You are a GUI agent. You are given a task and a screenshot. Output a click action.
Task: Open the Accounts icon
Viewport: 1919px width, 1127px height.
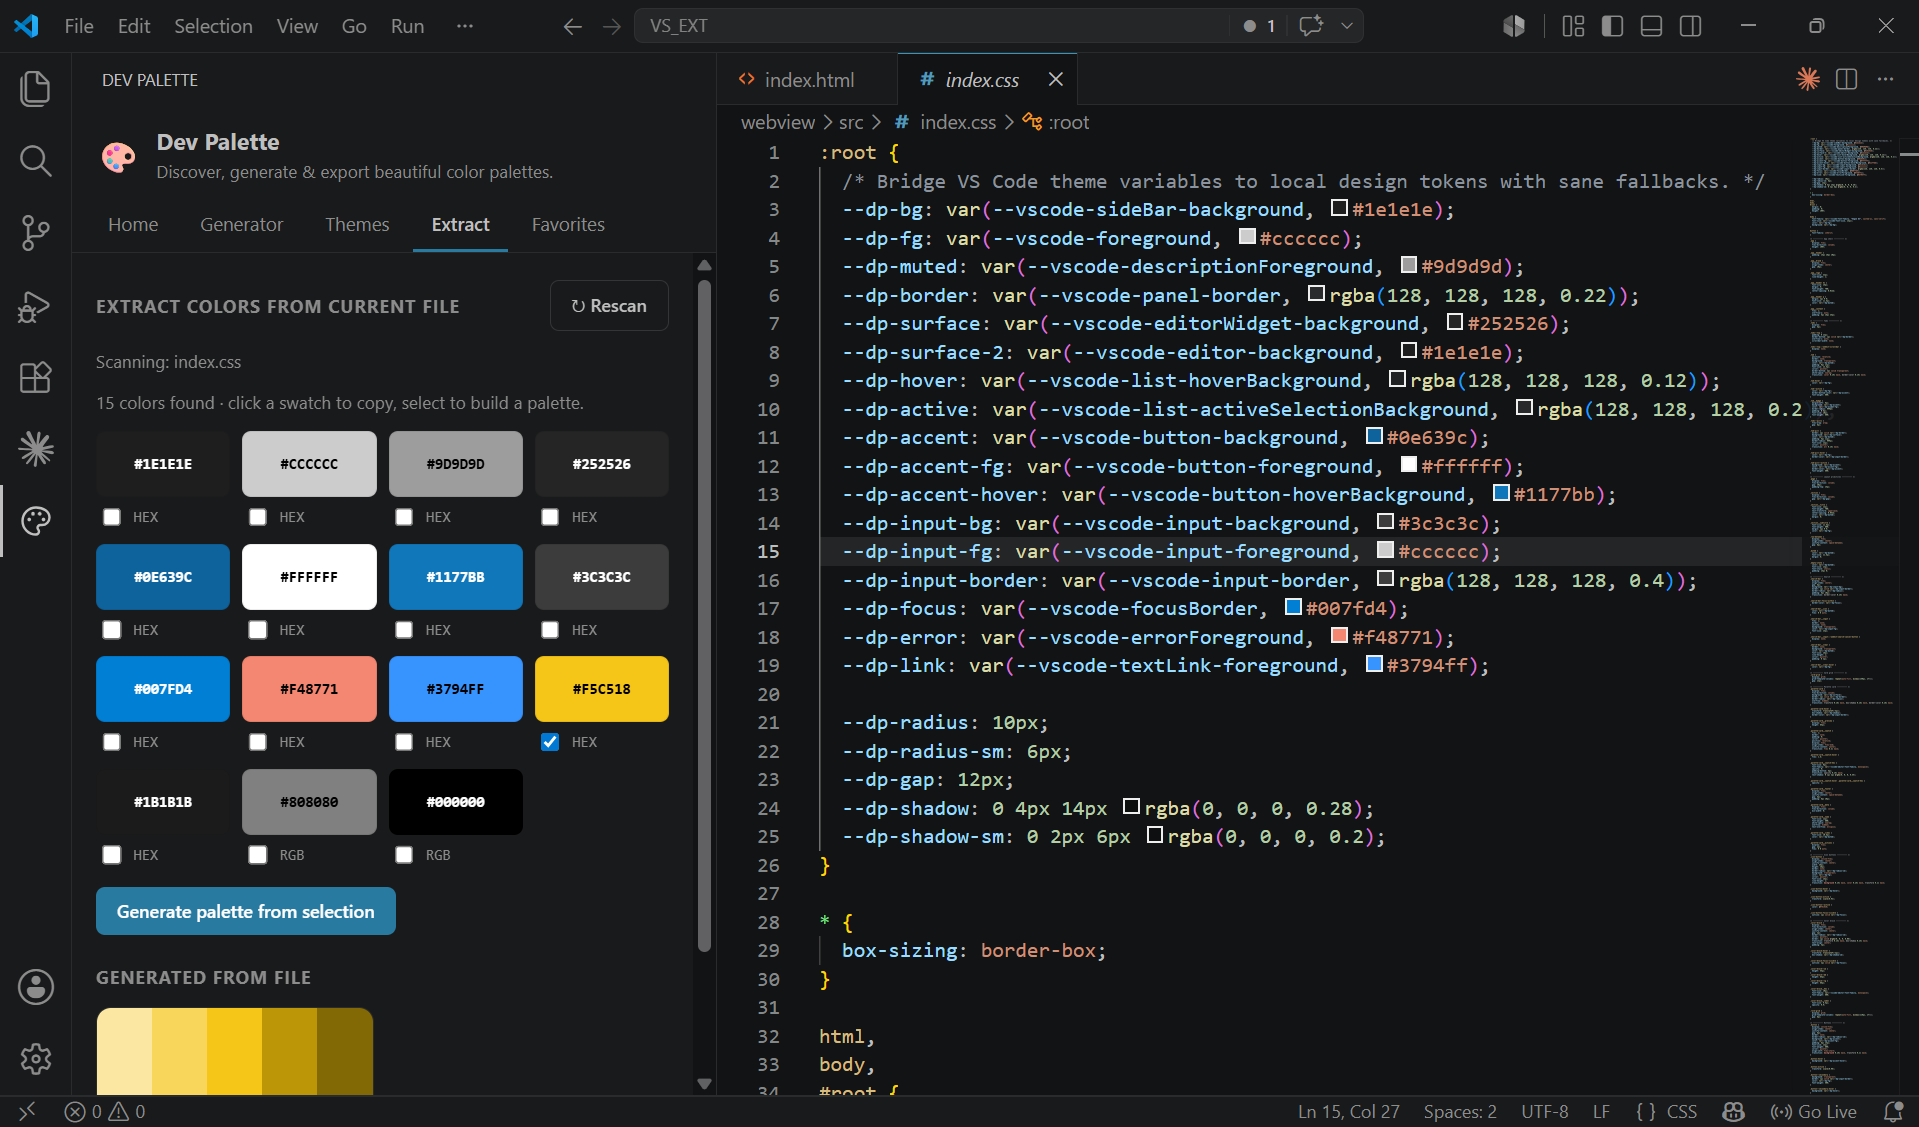click(35, 987)
